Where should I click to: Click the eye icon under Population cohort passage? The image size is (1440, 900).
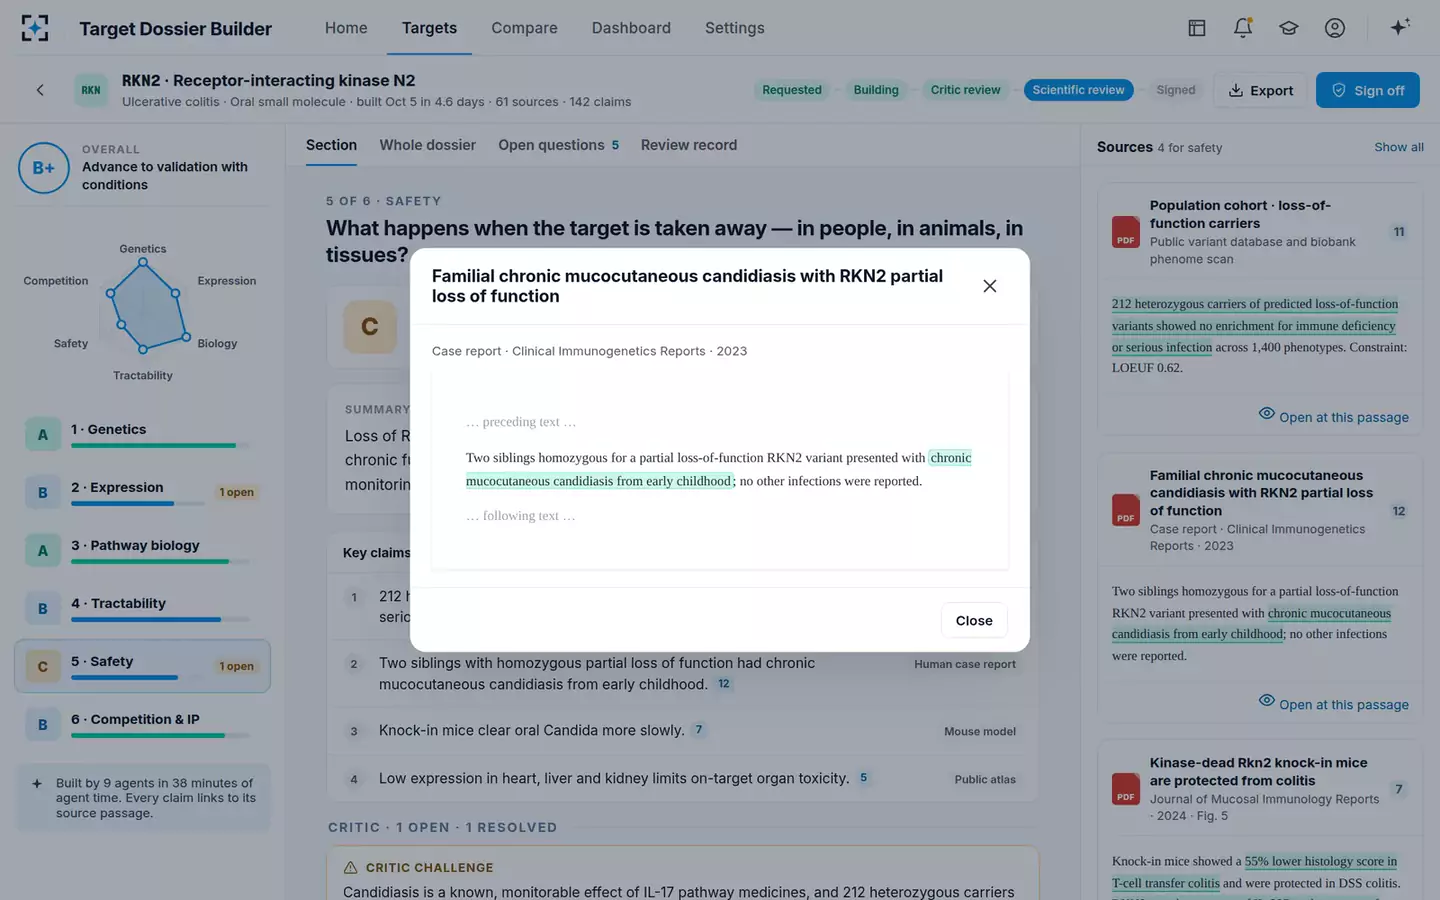pyautogui.click(x=1267, y=414)
